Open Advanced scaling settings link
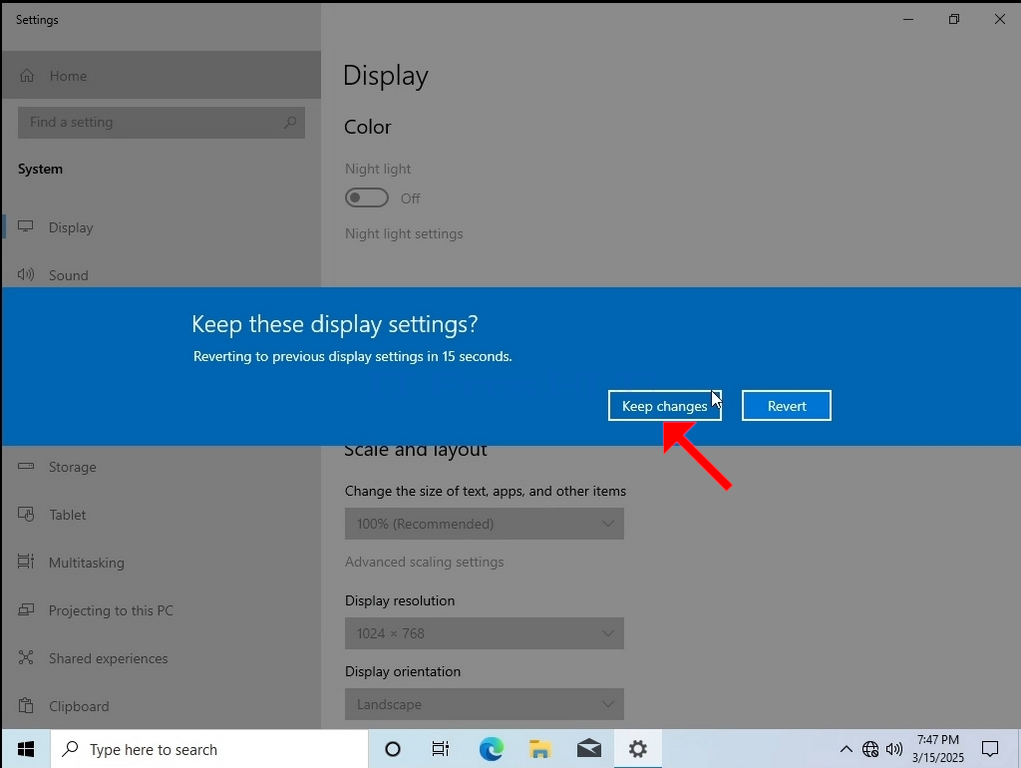This screenshot has height=768, width=1021. click(425, 562)
